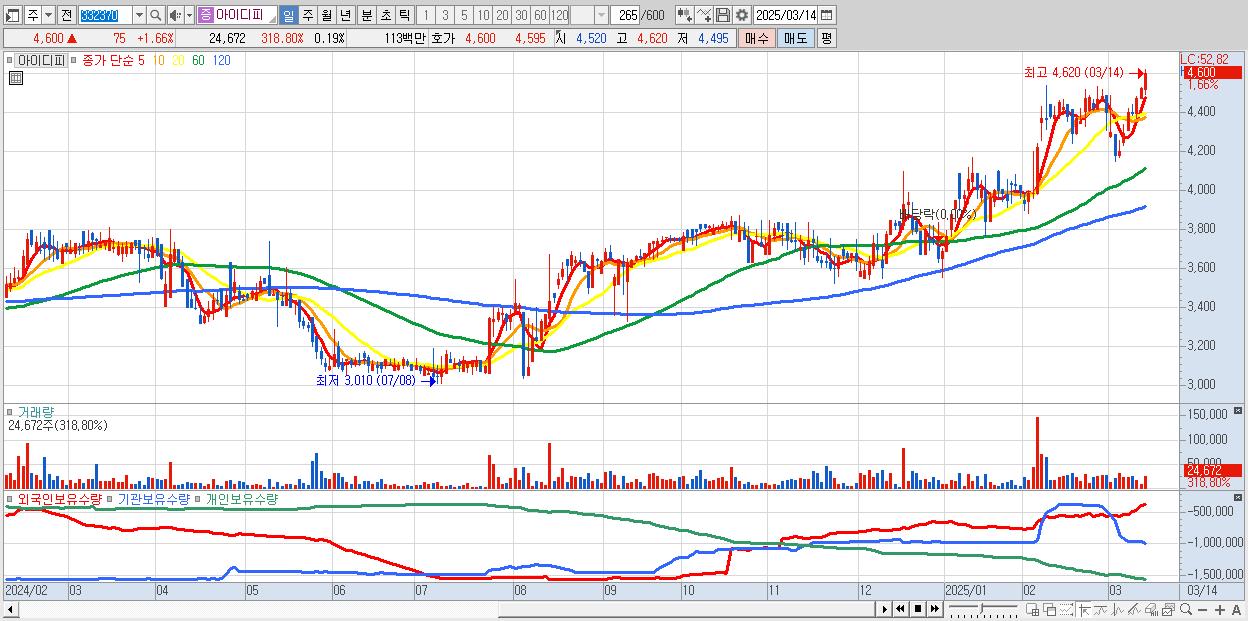This screenshot has height=621, width=1248.
Task: Choose the 30 interval button
Action: tap(521, 15)
